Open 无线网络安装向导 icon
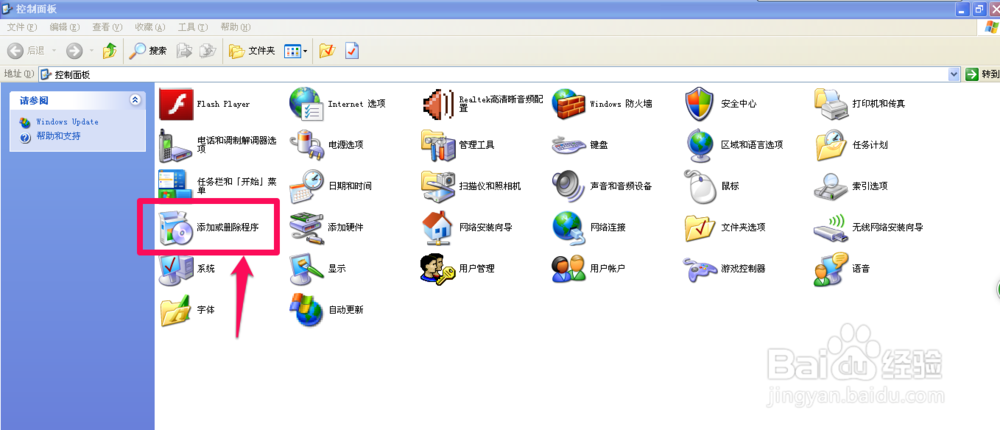 (x=832, y=228)
